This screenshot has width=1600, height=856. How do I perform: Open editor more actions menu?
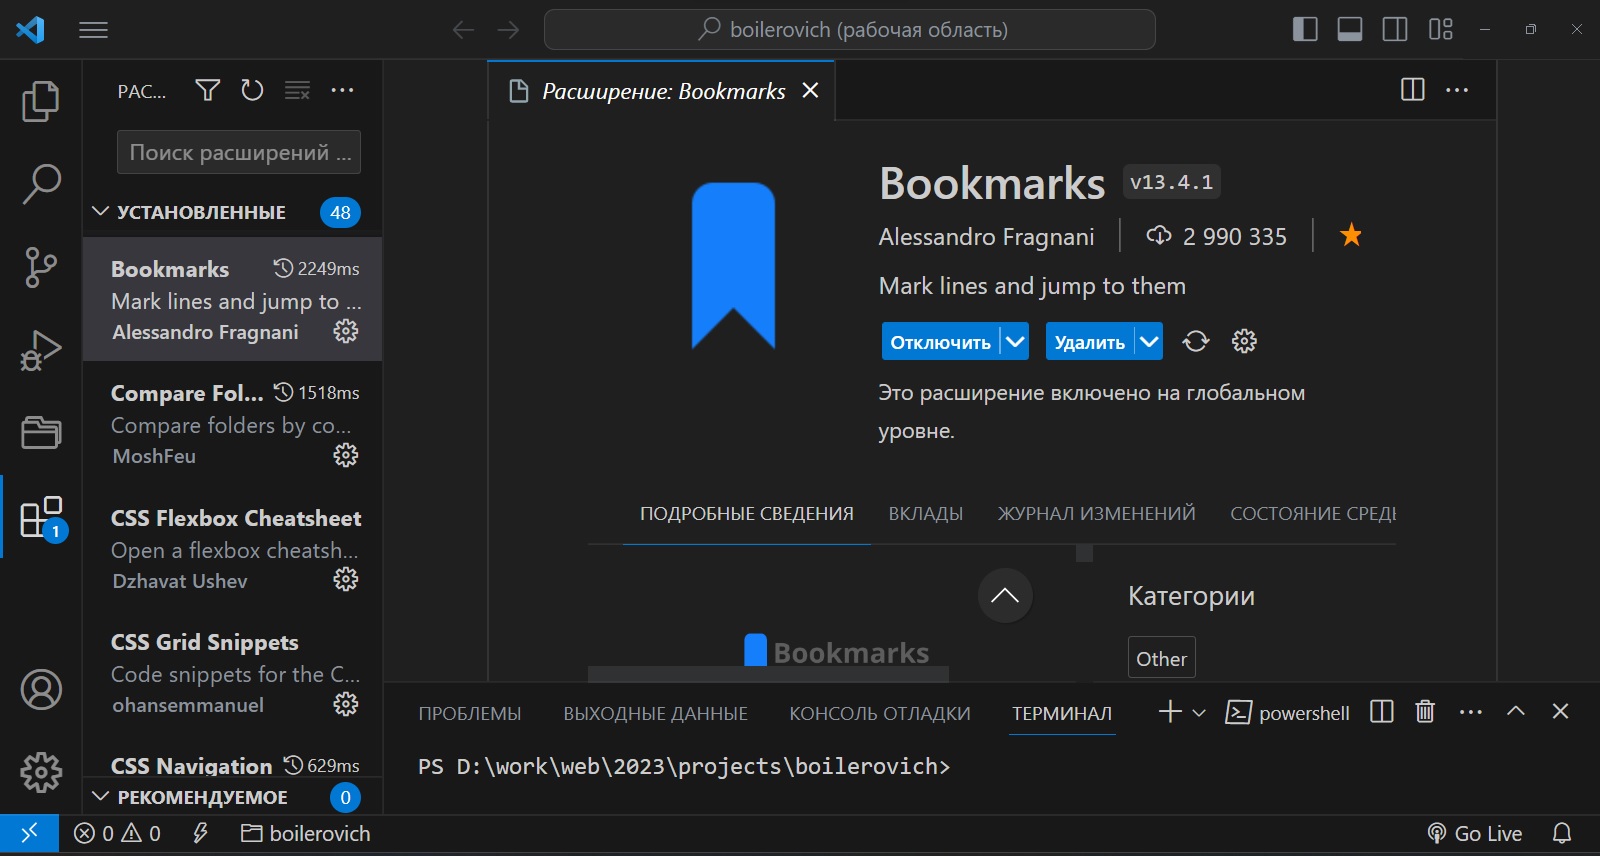(x=1457, y=90)
